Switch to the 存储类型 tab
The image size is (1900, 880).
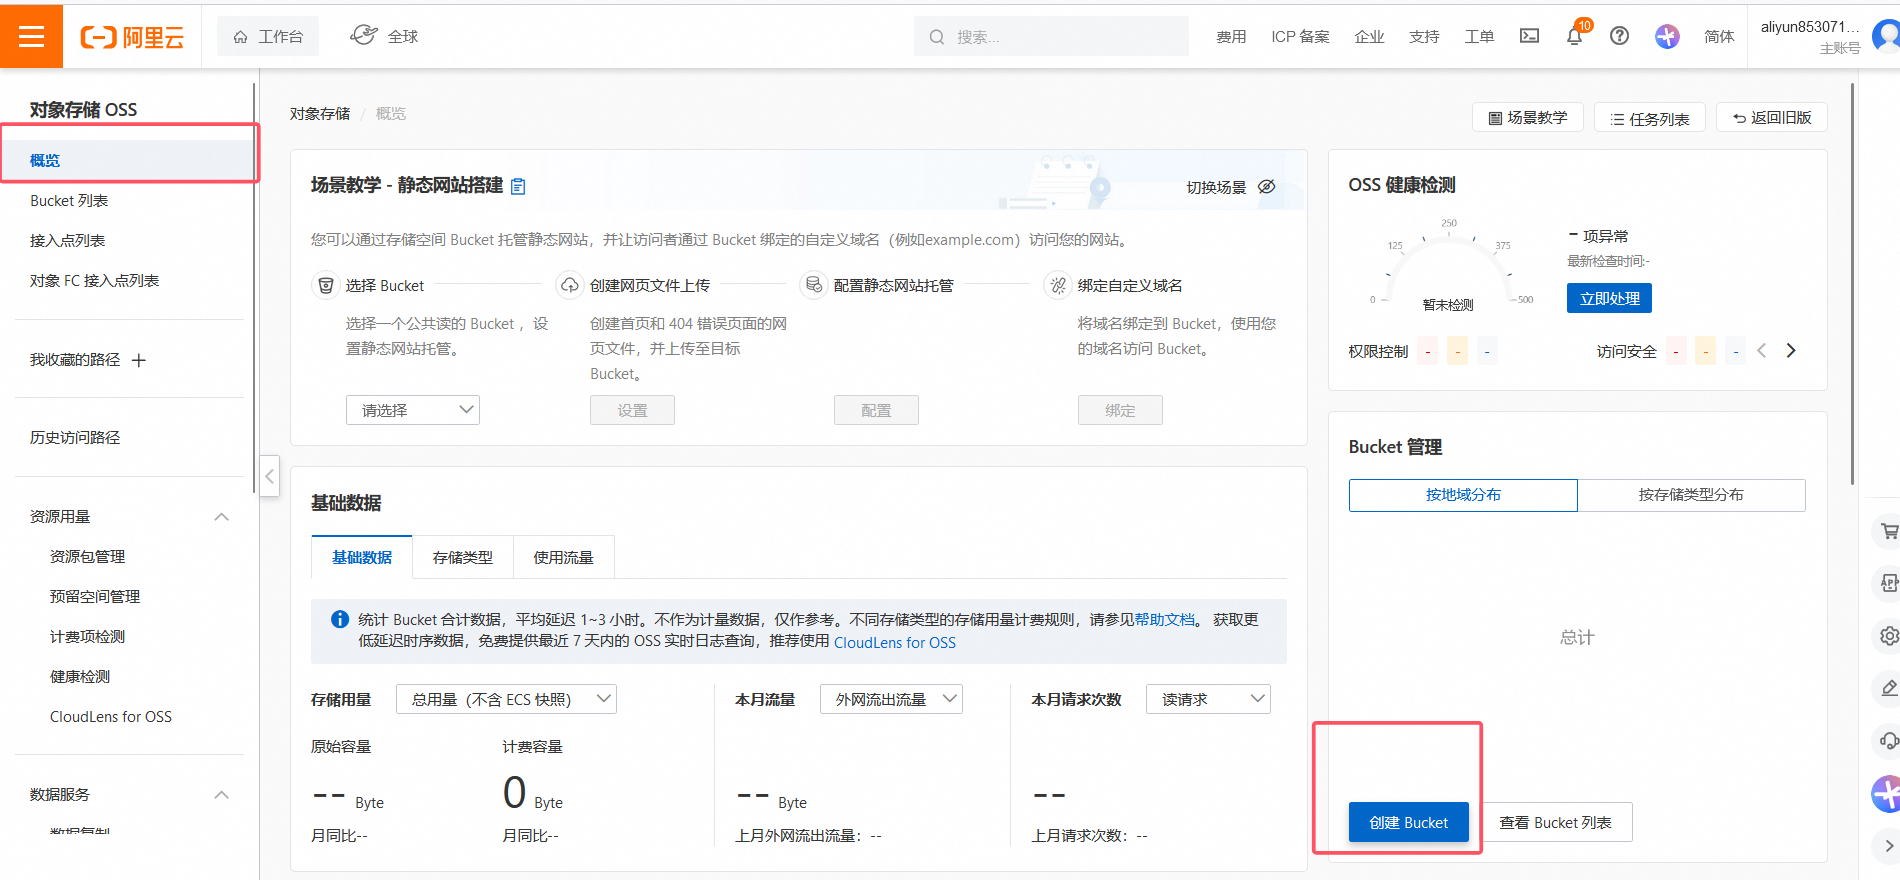pyautogui.click(x=463, y=557)
